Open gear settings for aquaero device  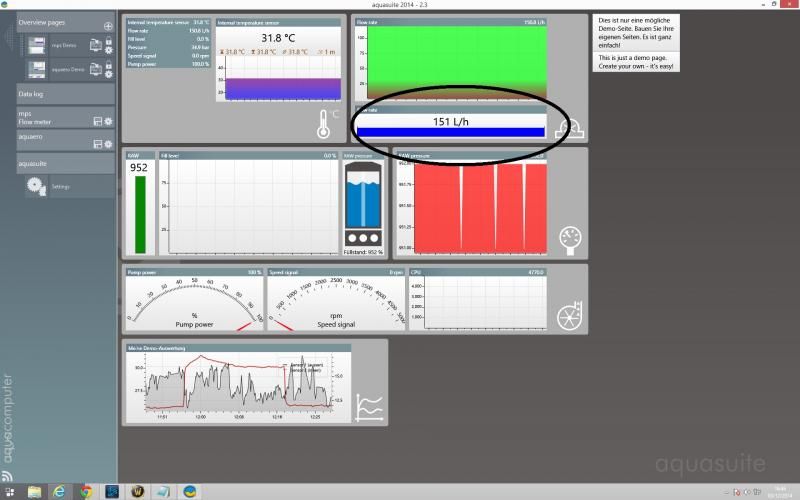[108, 144]
